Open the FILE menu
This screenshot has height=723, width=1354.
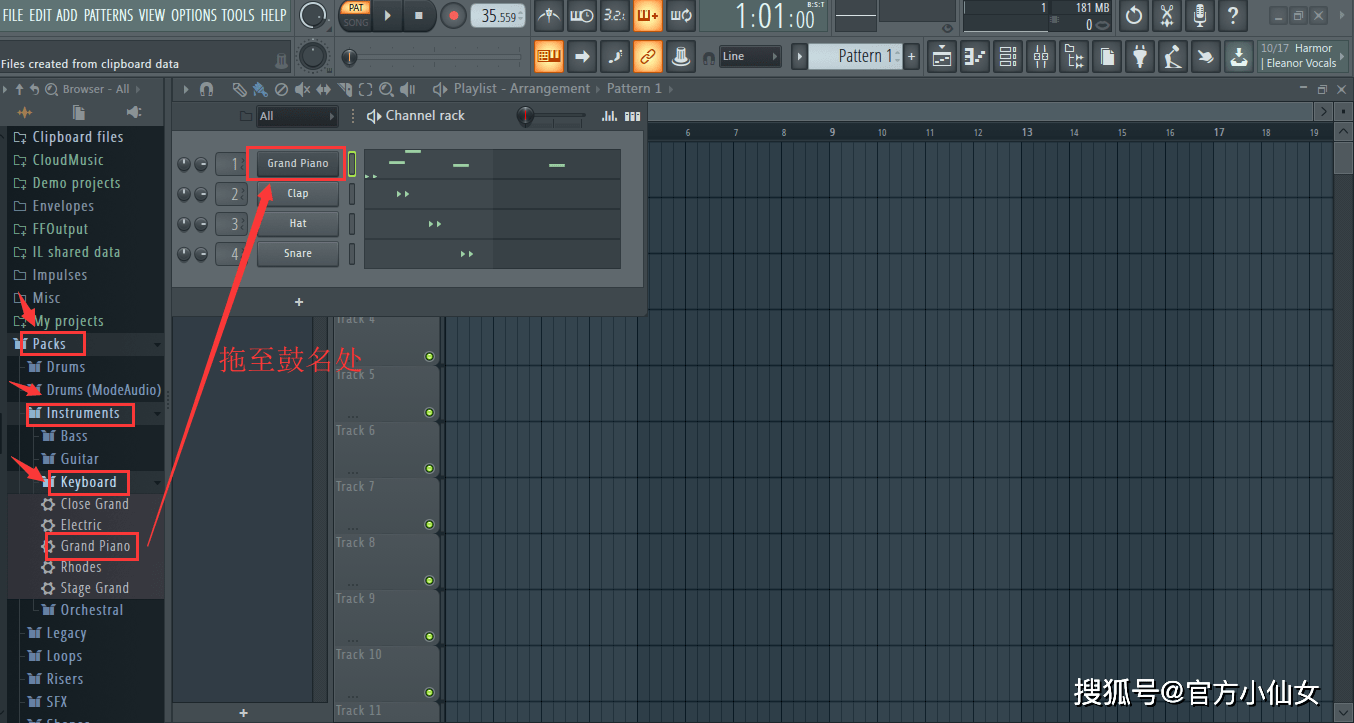(13, 15)
